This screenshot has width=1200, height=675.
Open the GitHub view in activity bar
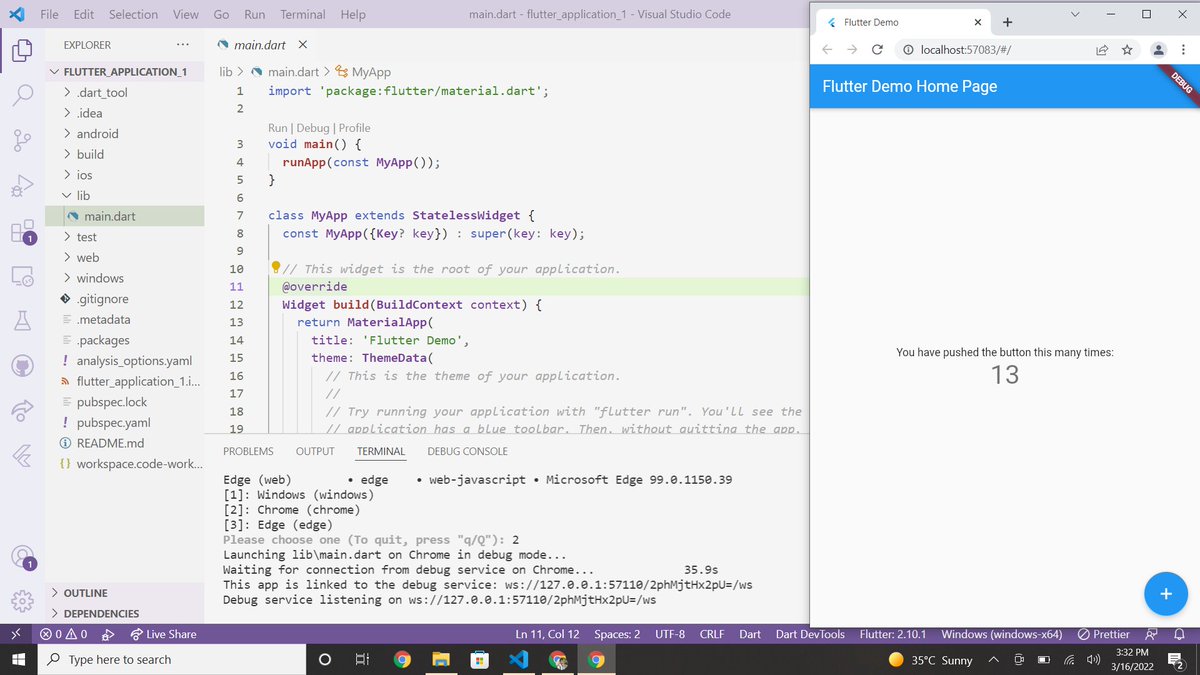coord(22,365)
